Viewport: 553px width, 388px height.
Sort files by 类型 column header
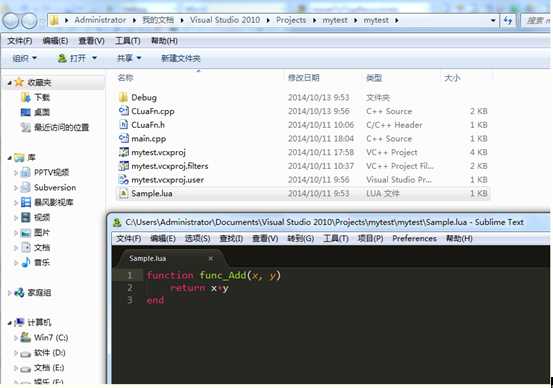(x=374, y=78)
